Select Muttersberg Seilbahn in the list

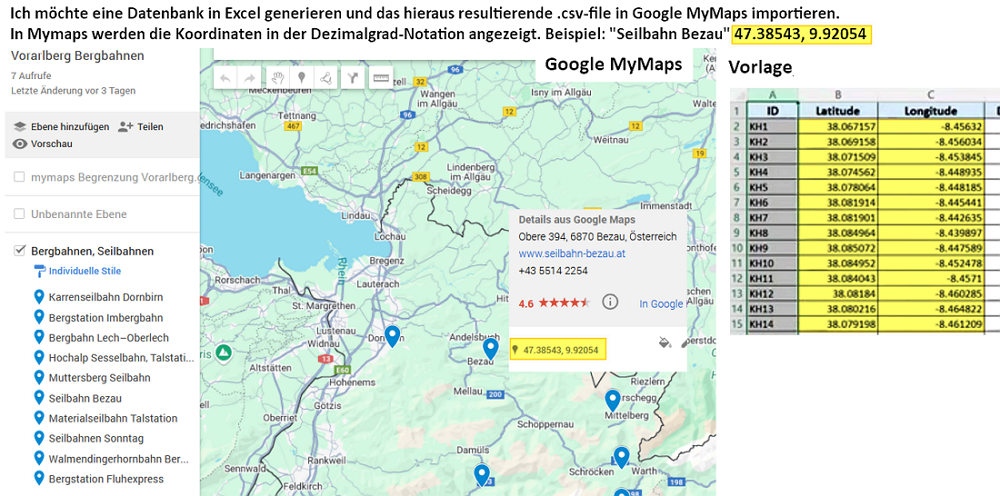tap(99, 378)
